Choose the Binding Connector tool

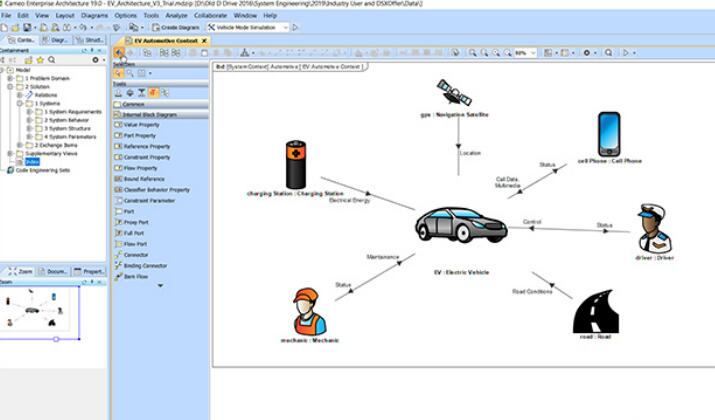[x=143, y=266]
